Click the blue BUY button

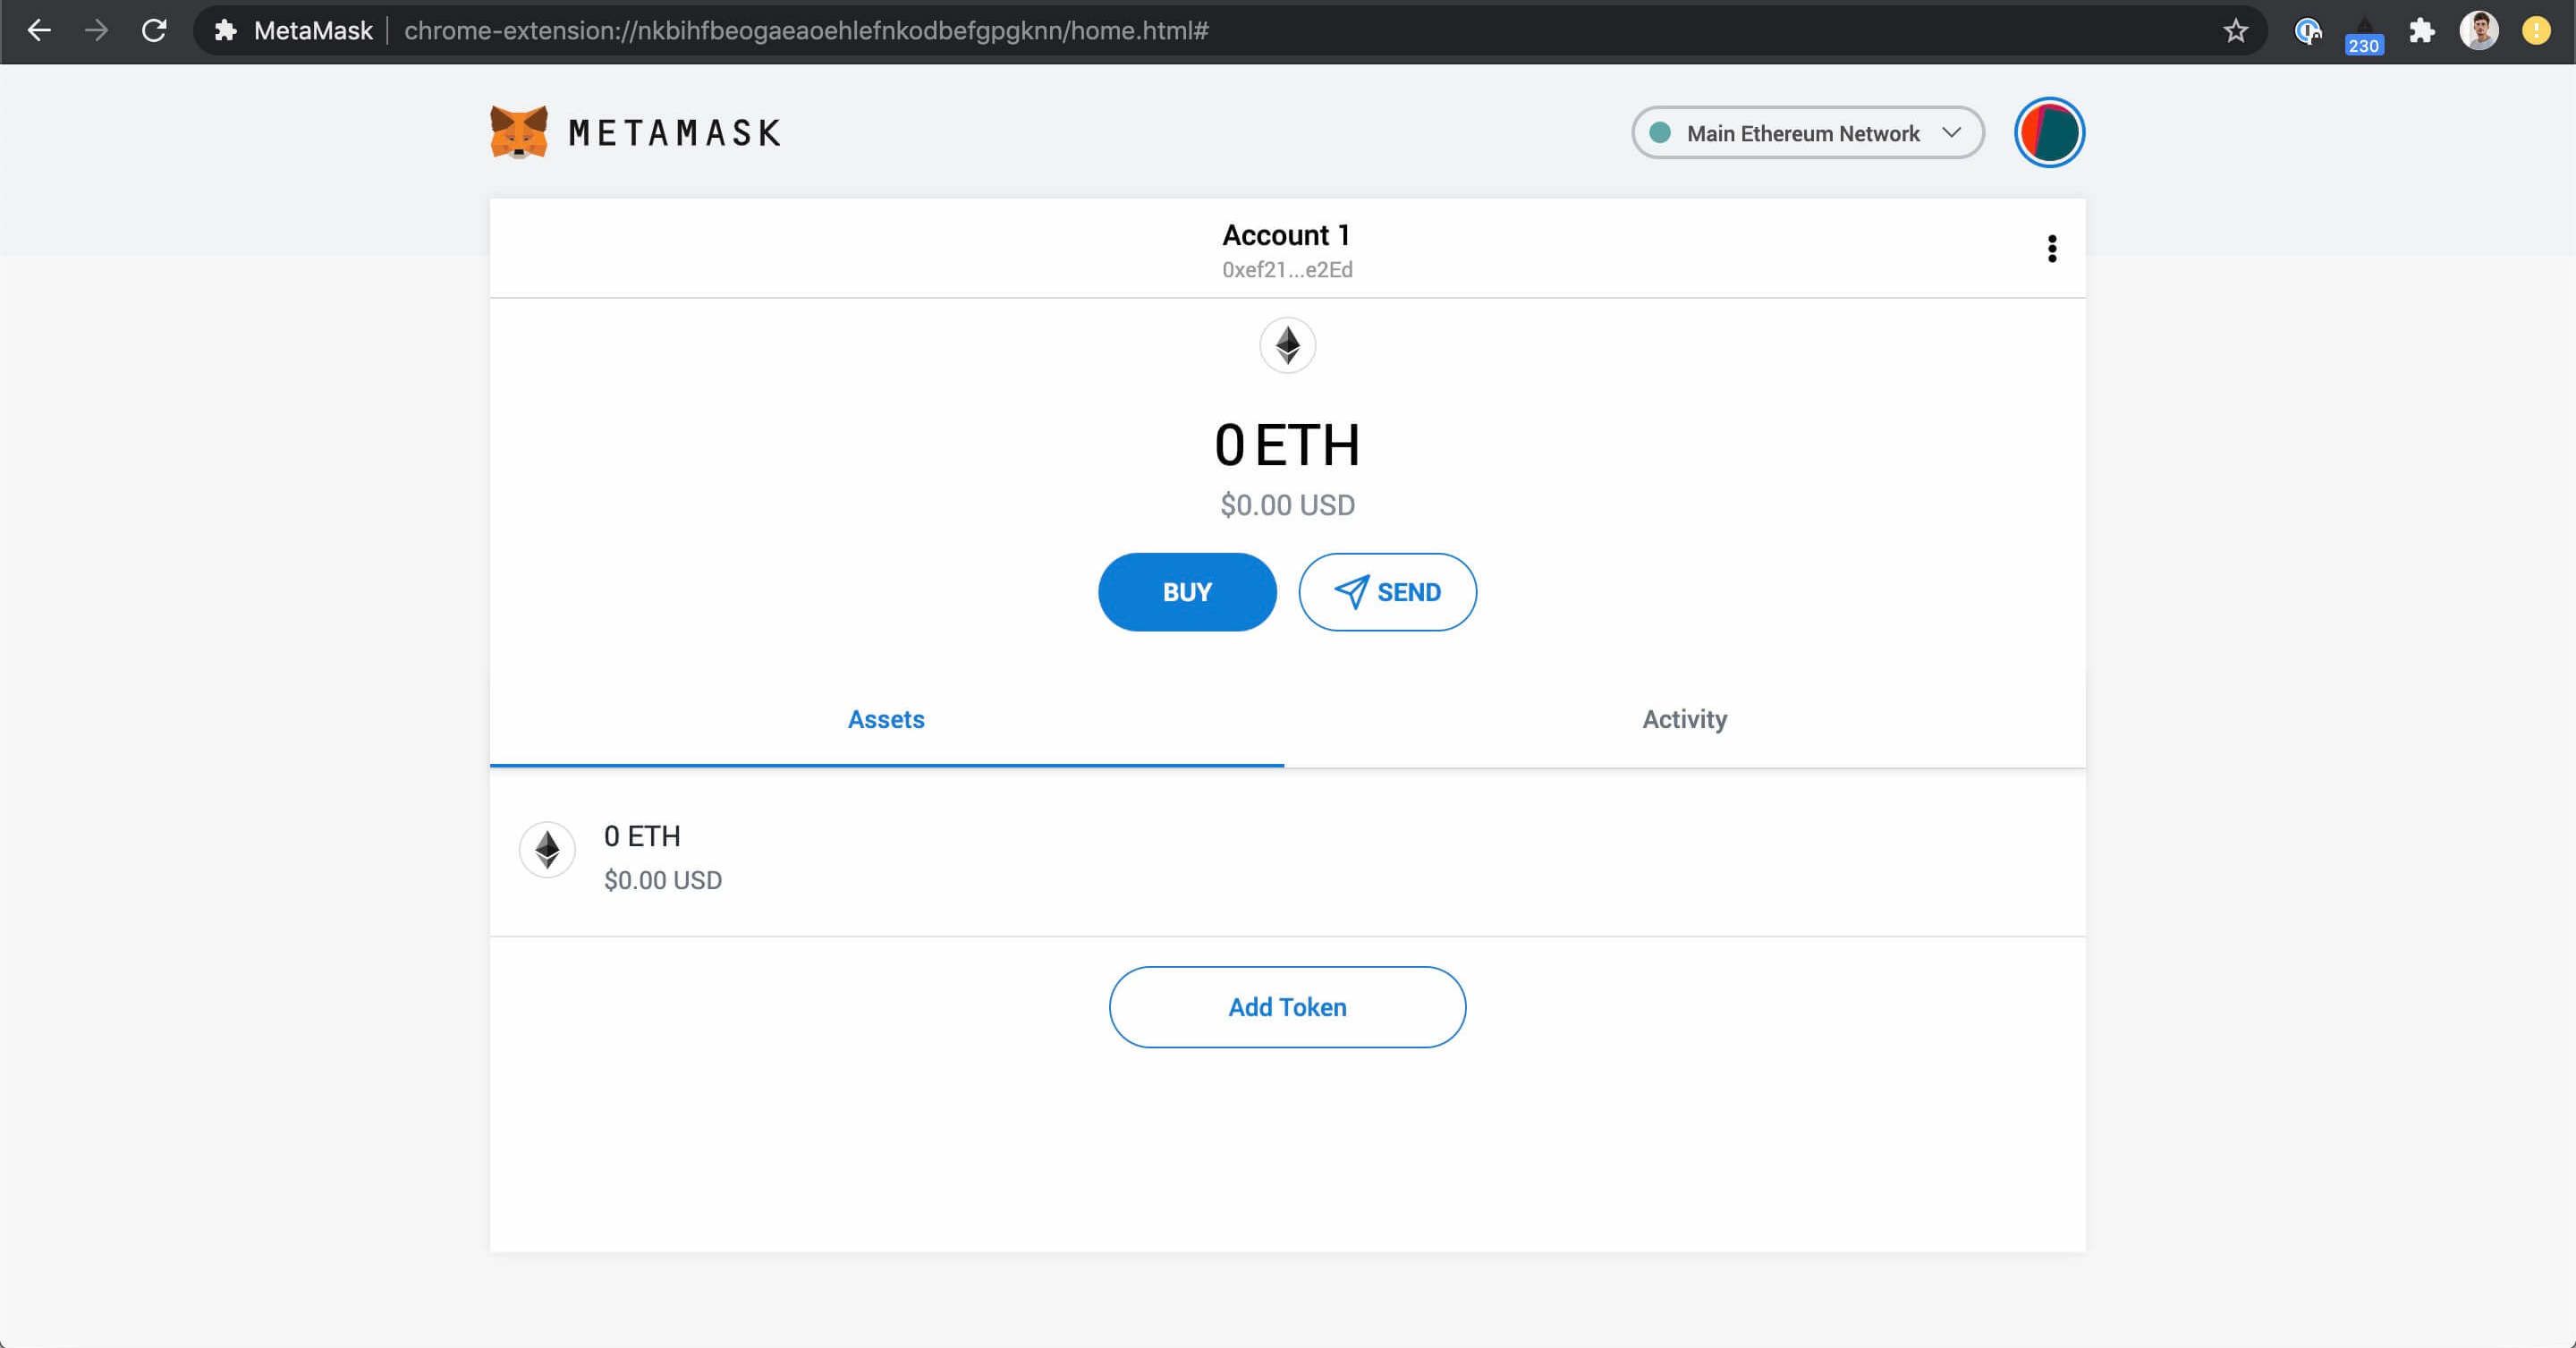point(1186,591)
